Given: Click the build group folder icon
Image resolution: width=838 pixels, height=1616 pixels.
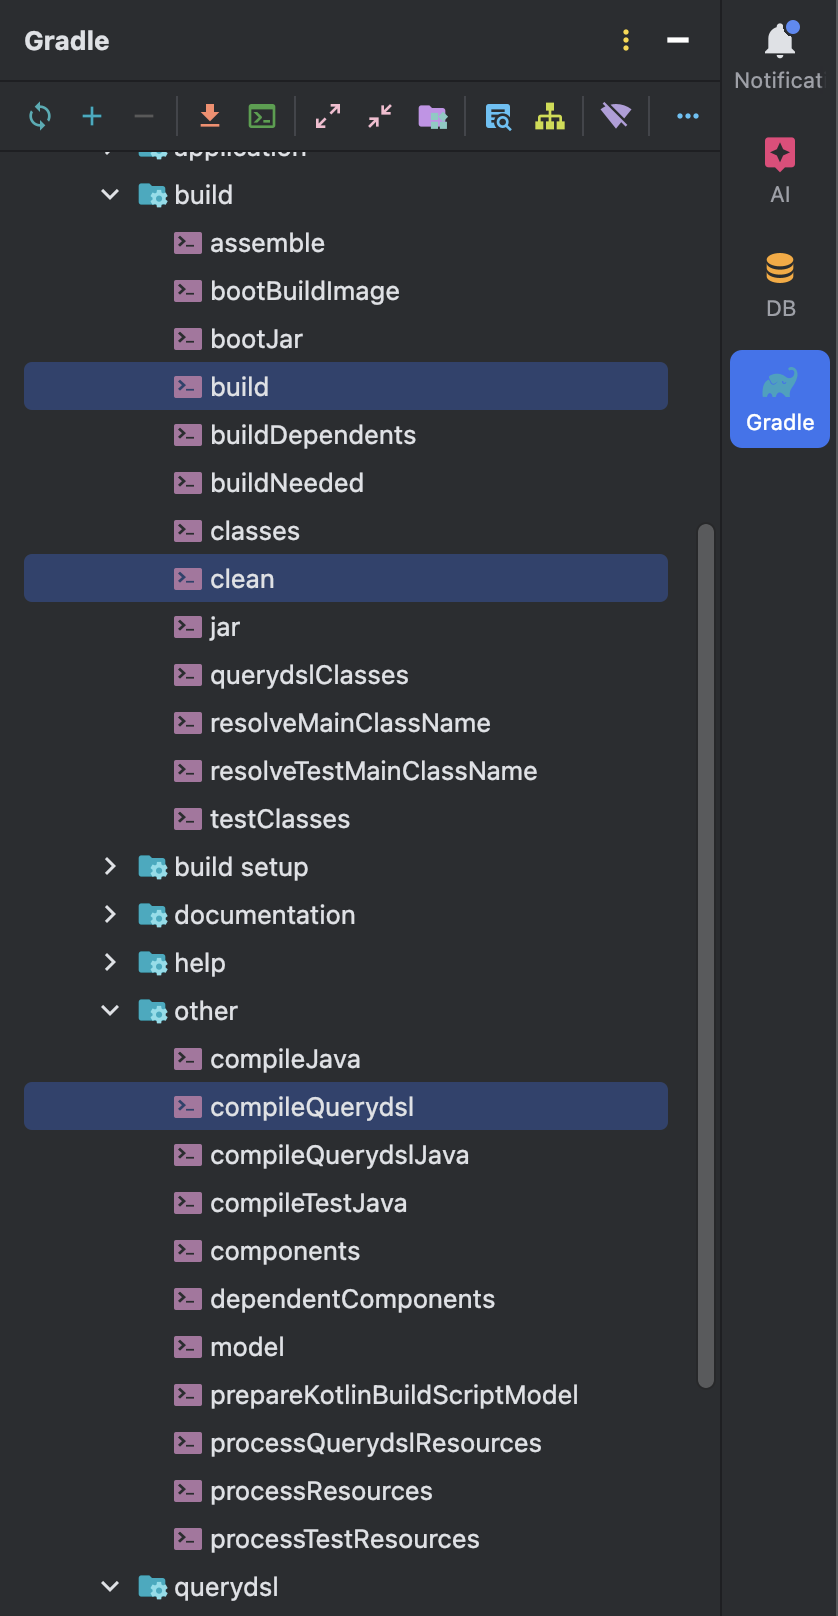Looking at the screenshot, I should (x=153, y=195).
